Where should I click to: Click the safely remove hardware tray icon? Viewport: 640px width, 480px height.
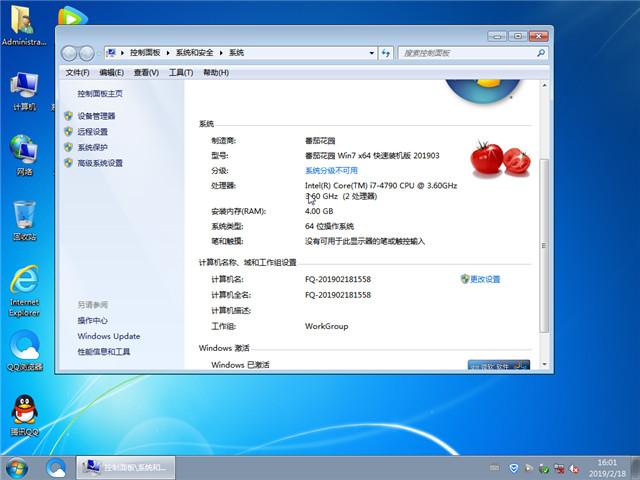(x=544, y=468)
